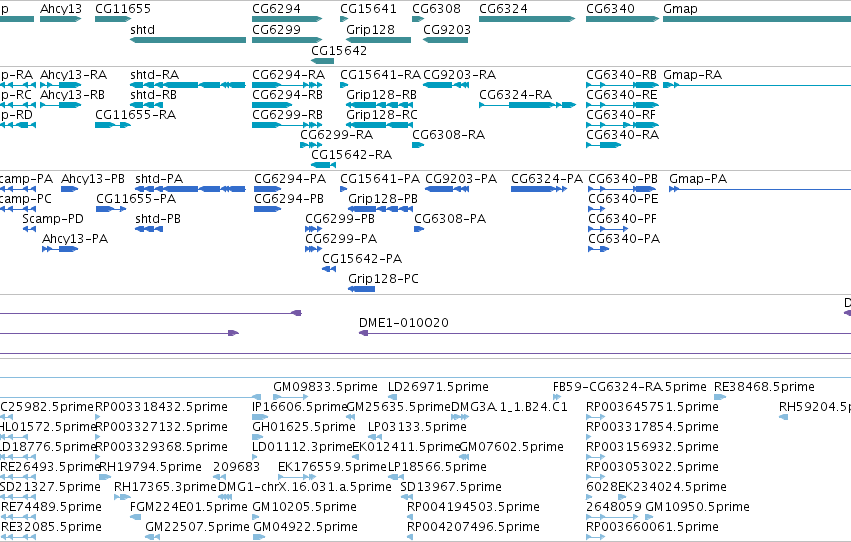
Task: Click the CG15641 gene label
Action: click(369, 9)
